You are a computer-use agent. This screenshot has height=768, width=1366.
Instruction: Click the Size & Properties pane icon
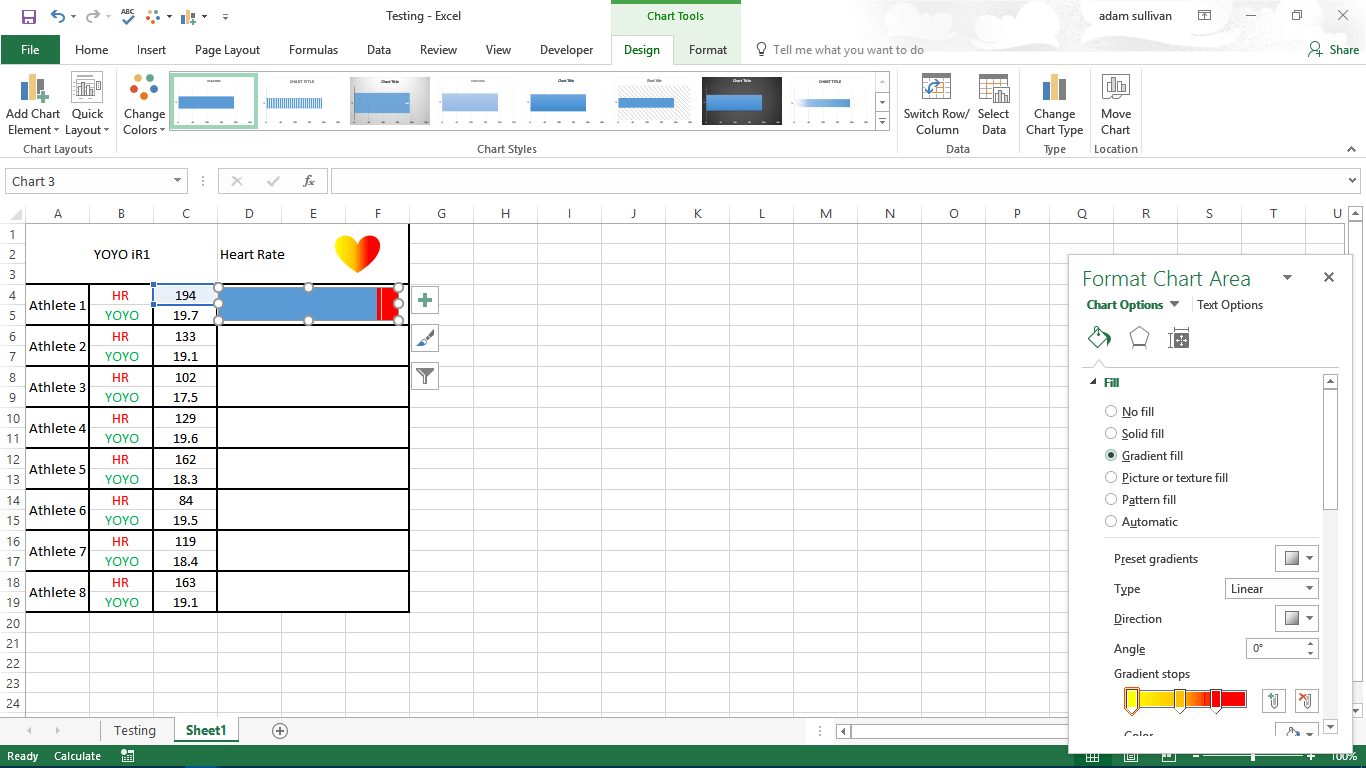[1179, 338]
